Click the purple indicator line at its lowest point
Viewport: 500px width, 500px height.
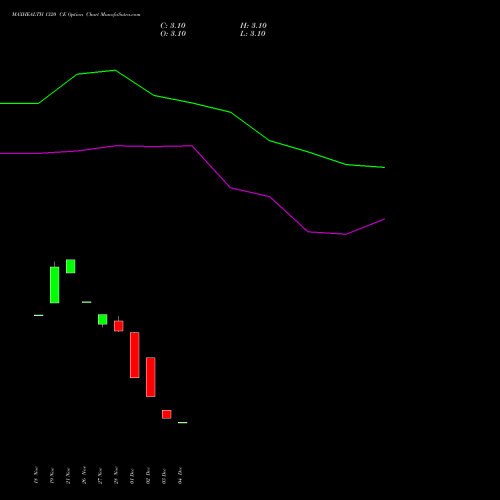(x=345, y=234)
